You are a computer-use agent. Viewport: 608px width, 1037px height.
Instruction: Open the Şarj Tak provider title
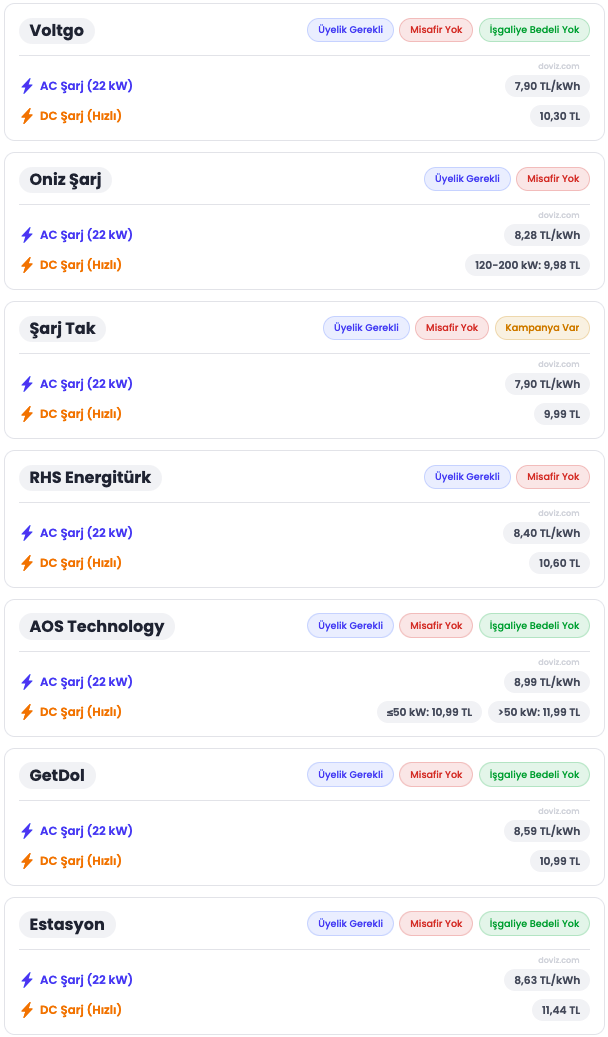pos(62,328)
